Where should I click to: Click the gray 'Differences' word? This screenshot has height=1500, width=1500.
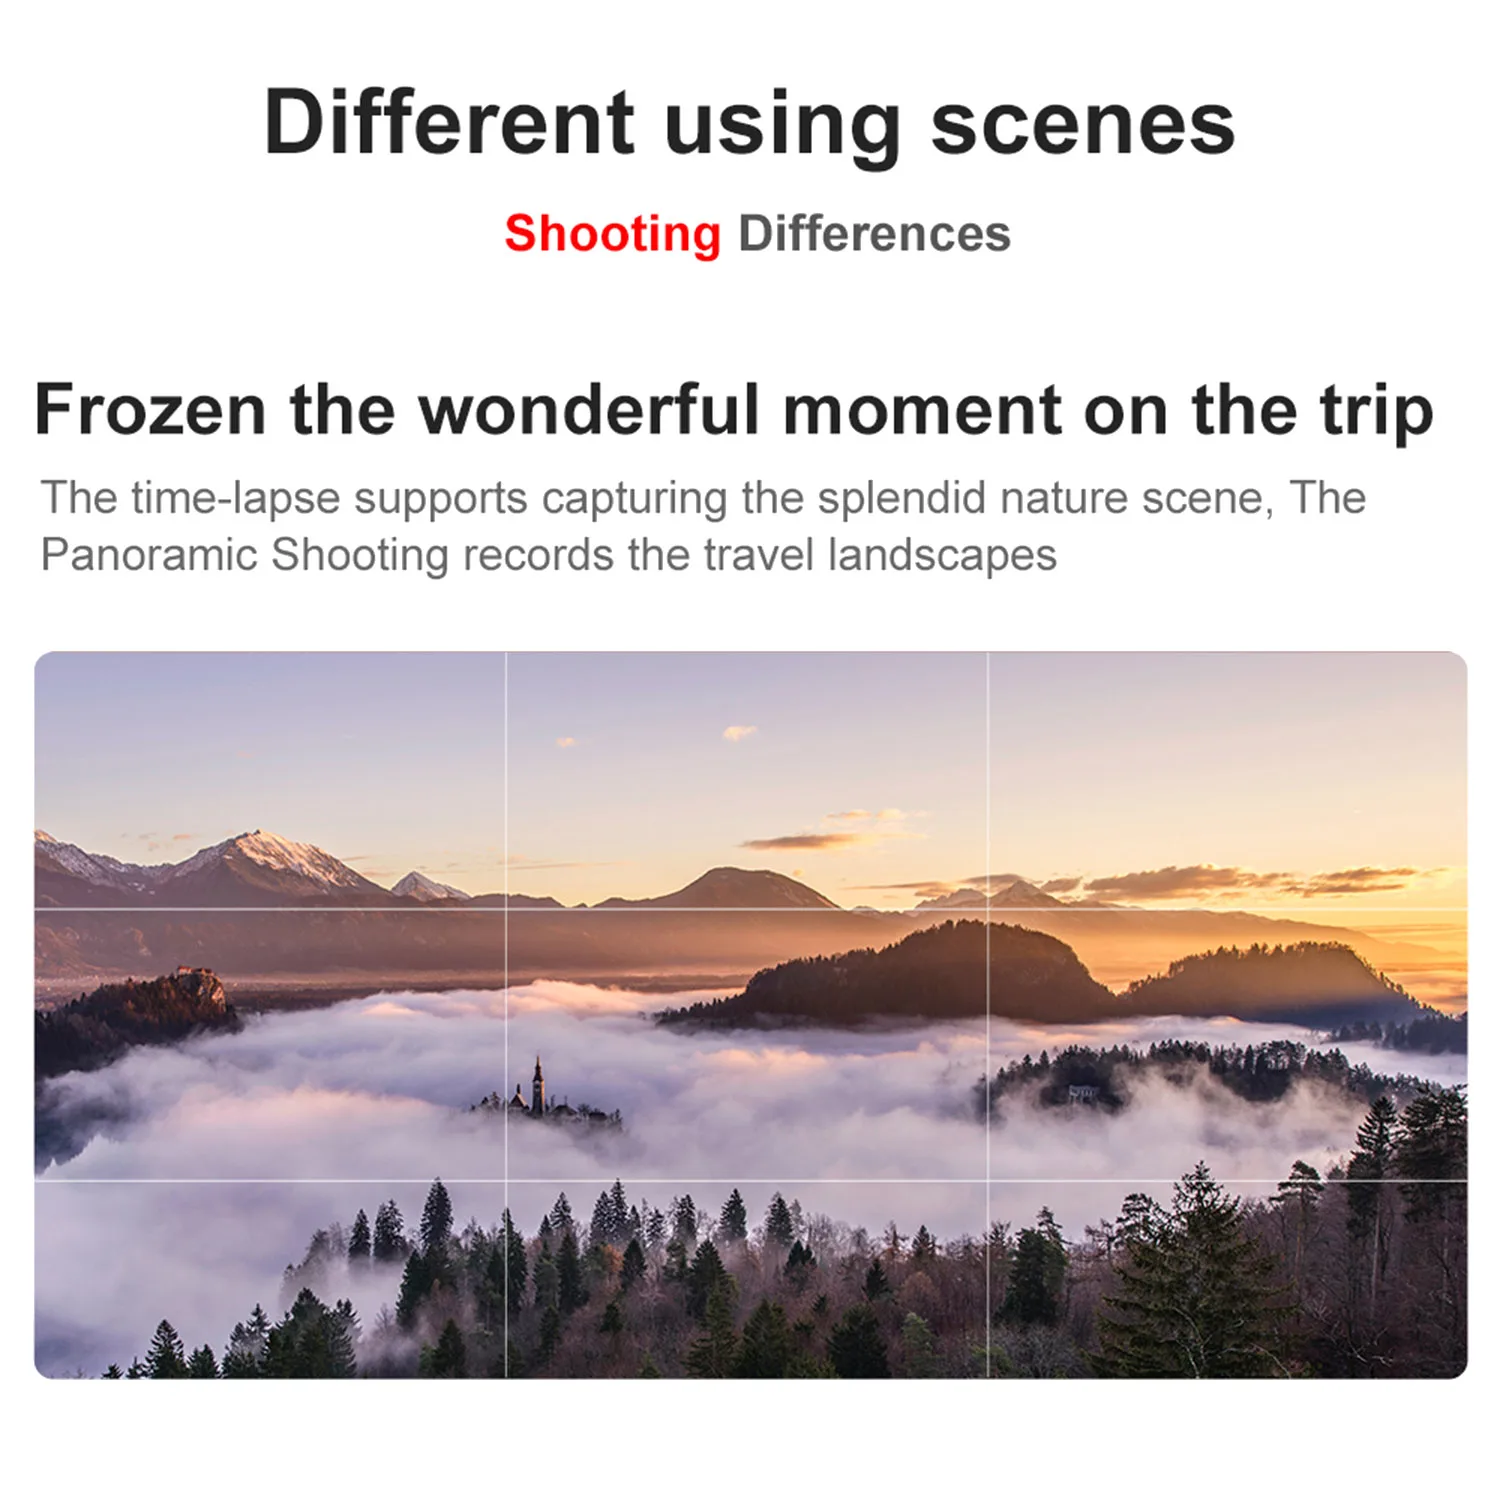point(874,234)
